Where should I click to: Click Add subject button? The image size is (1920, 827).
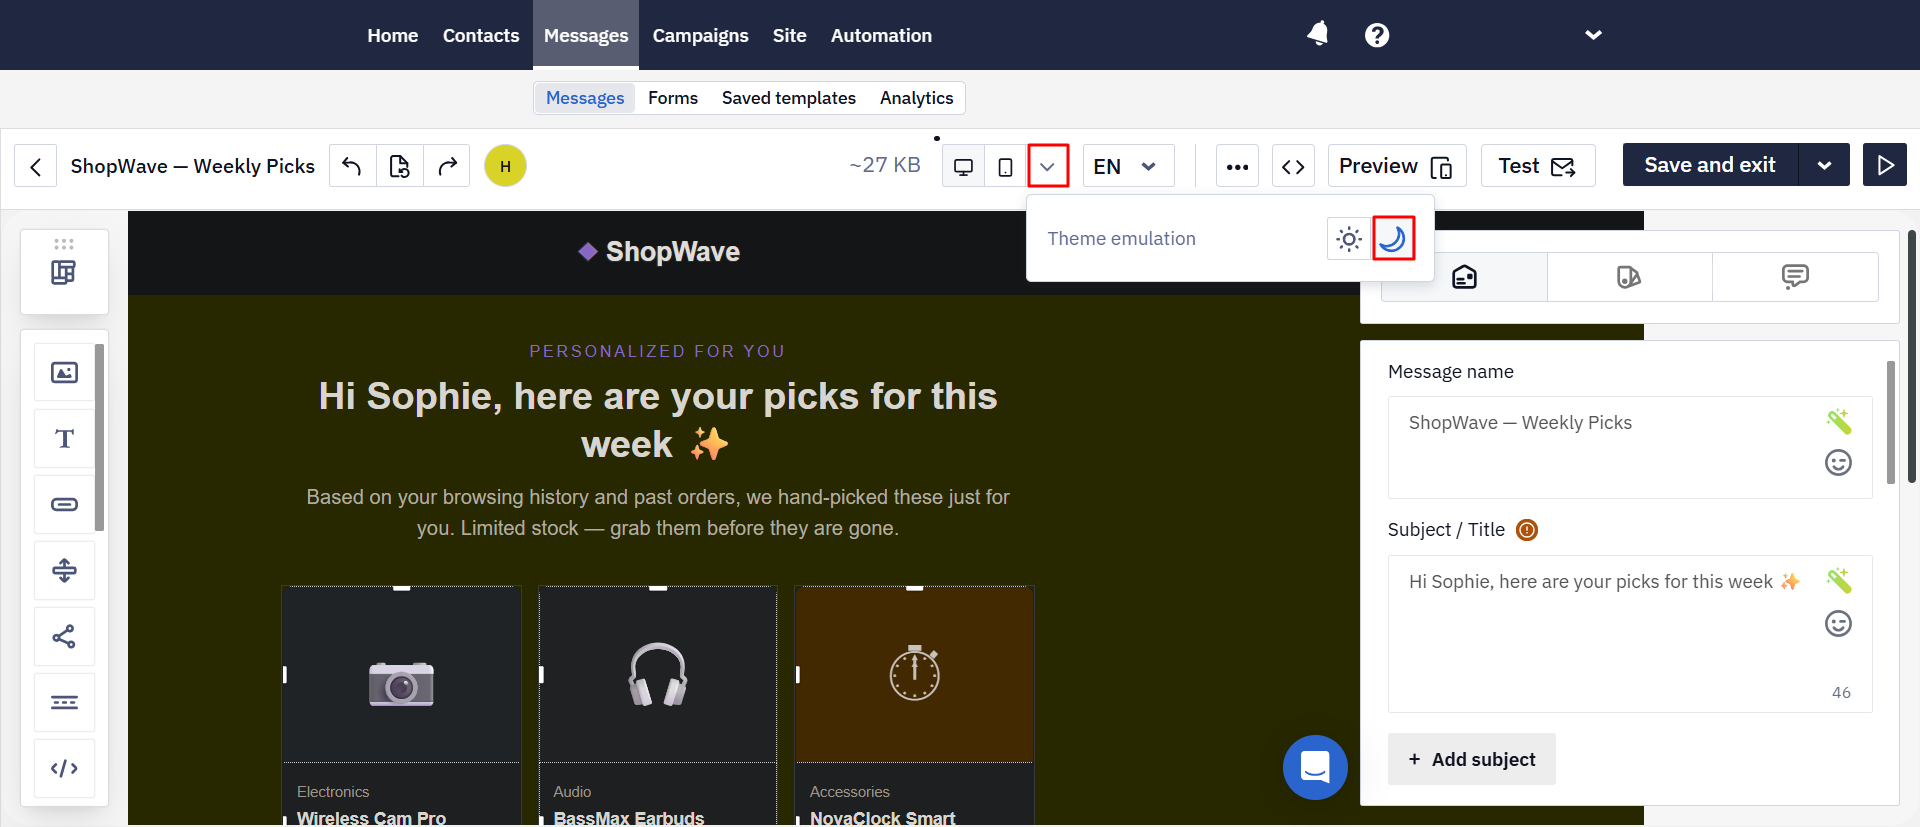point(1471,759)
